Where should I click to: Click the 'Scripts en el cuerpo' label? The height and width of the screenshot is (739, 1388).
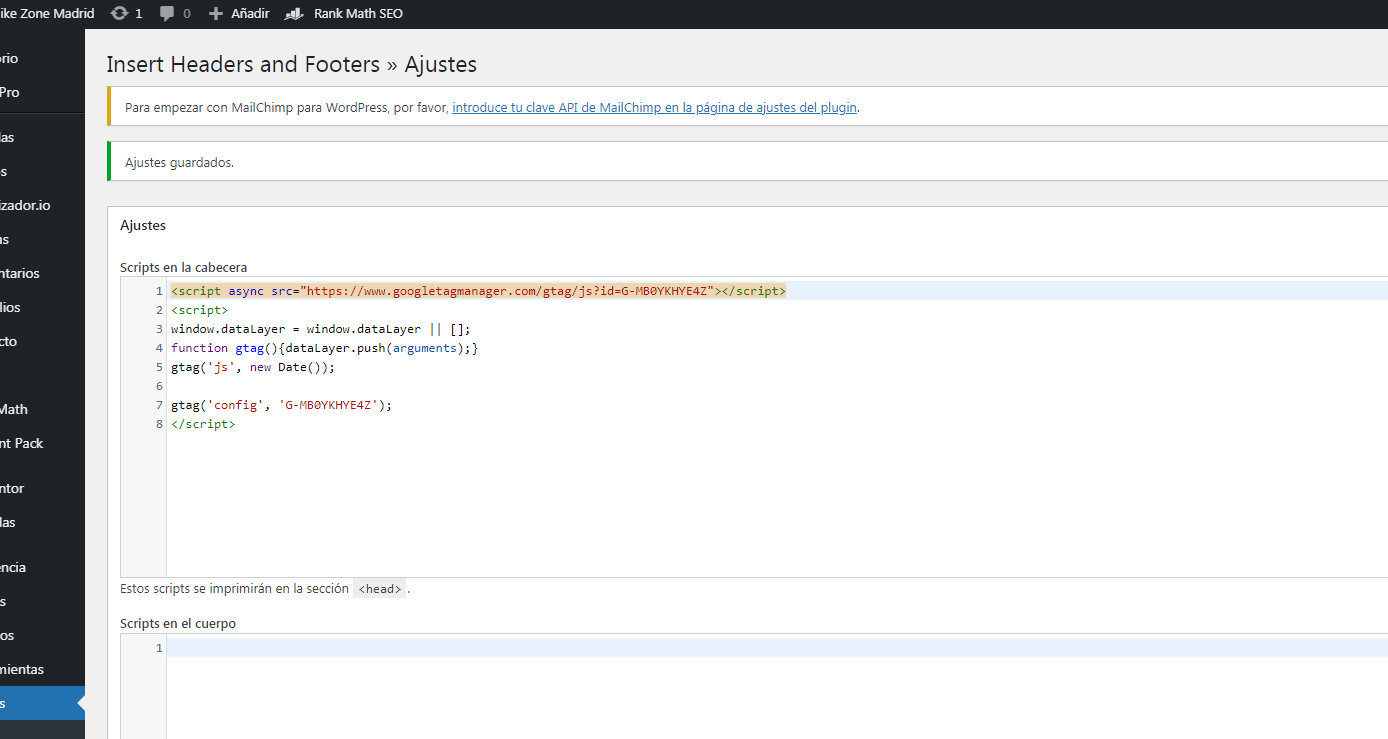(x=178, y=623)
